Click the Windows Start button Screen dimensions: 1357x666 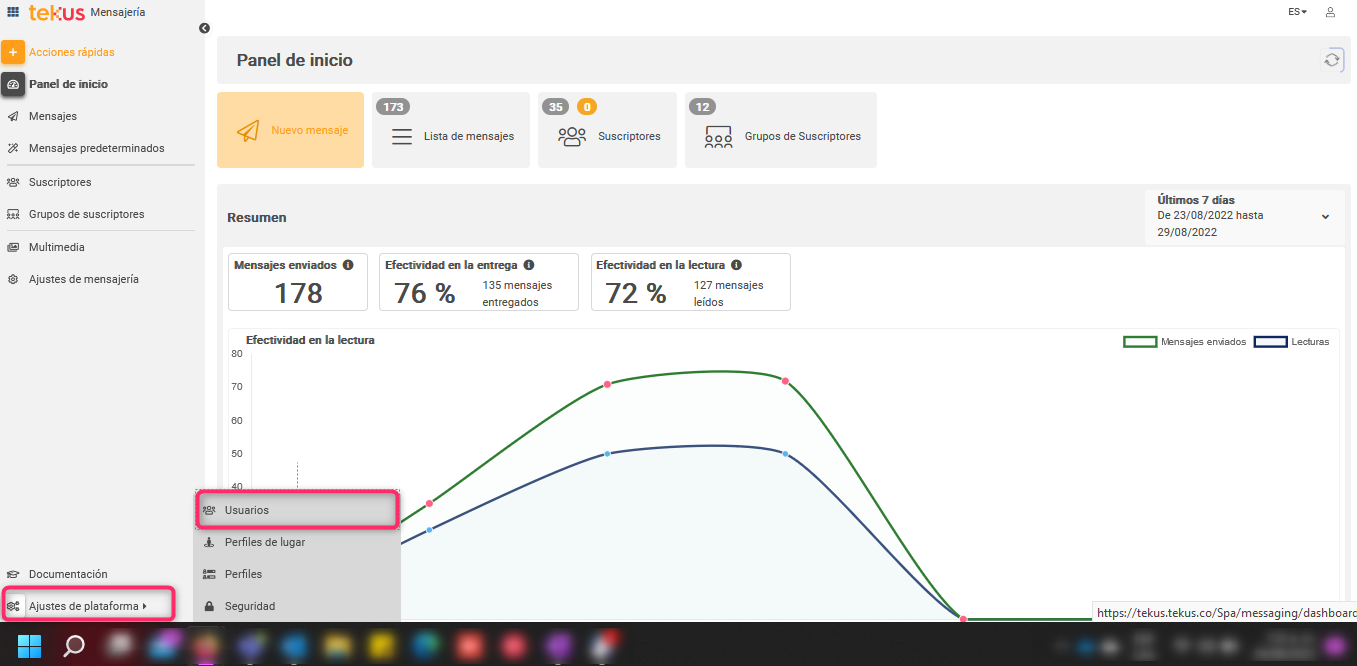[x=29, y=645]
